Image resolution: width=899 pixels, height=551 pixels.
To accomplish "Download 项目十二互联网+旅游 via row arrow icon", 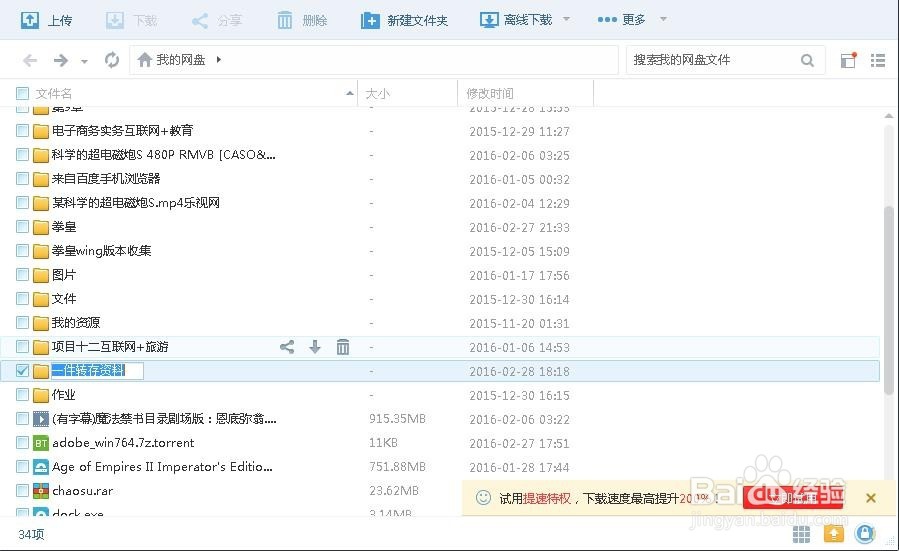I will tap(315, 346).
